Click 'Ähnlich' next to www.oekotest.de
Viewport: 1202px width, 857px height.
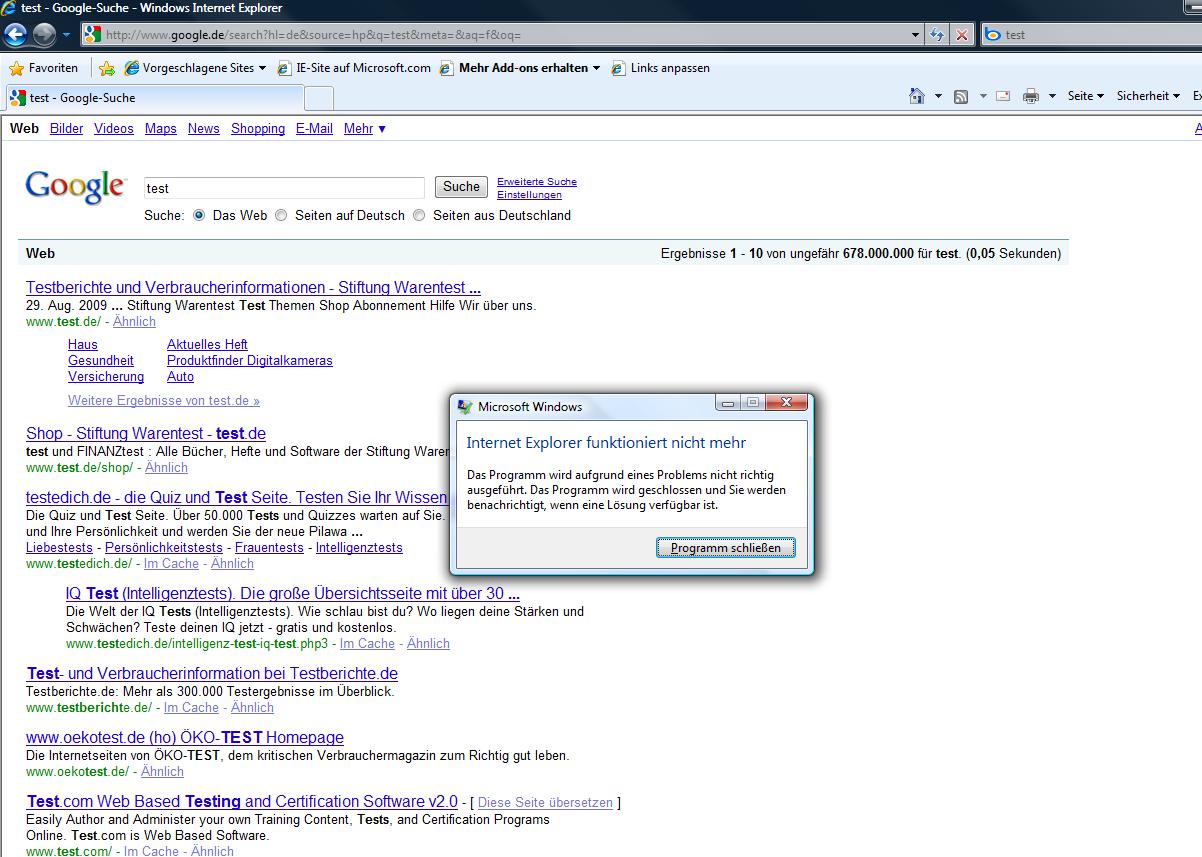162,772
